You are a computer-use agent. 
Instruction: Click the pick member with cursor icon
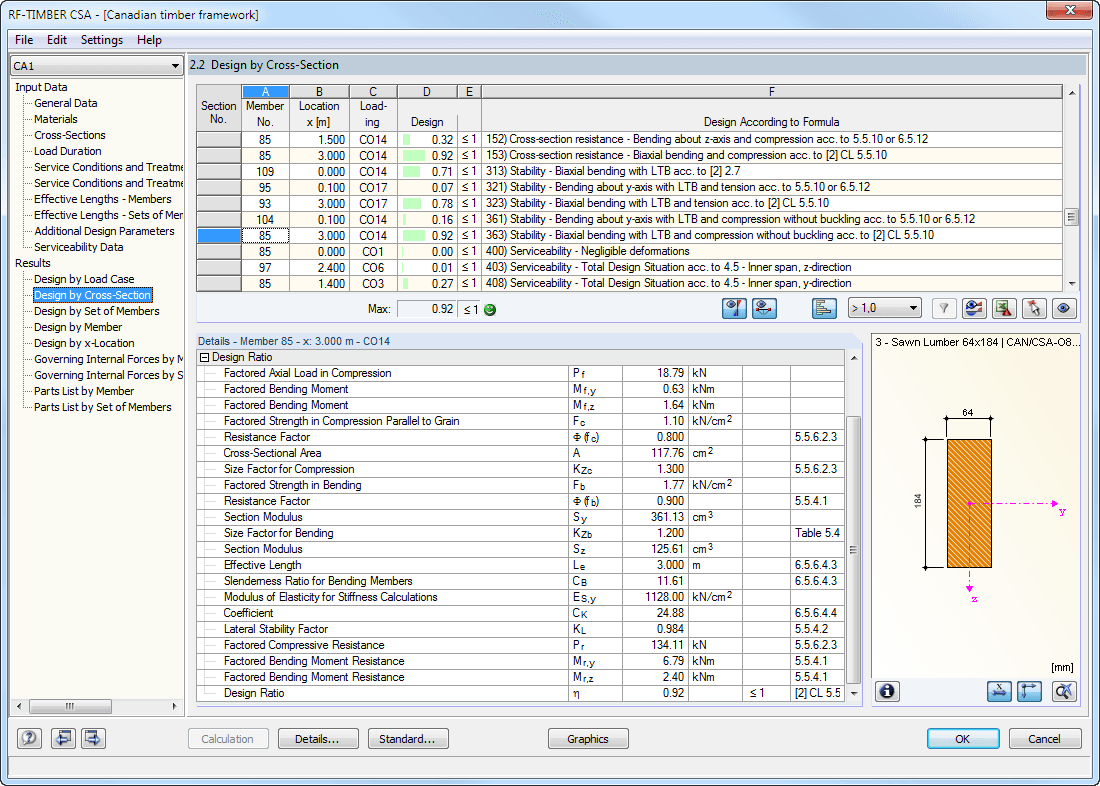(1035, 308)
